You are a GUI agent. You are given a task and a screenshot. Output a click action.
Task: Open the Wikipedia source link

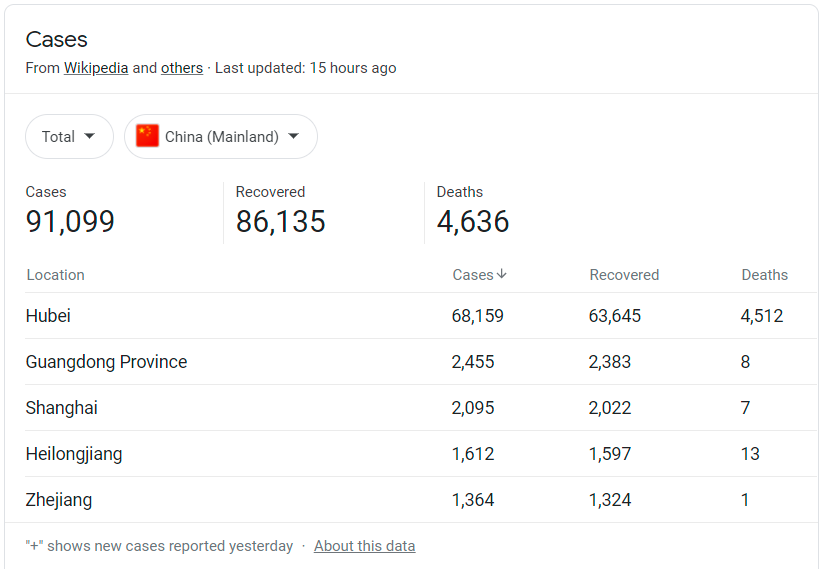(96, 68)
